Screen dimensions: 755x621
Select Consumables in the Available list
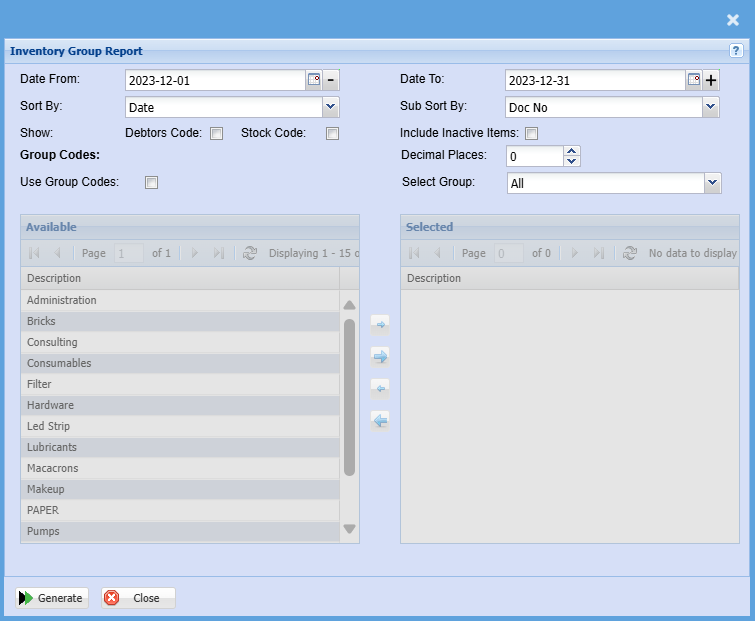coord(59,363)
